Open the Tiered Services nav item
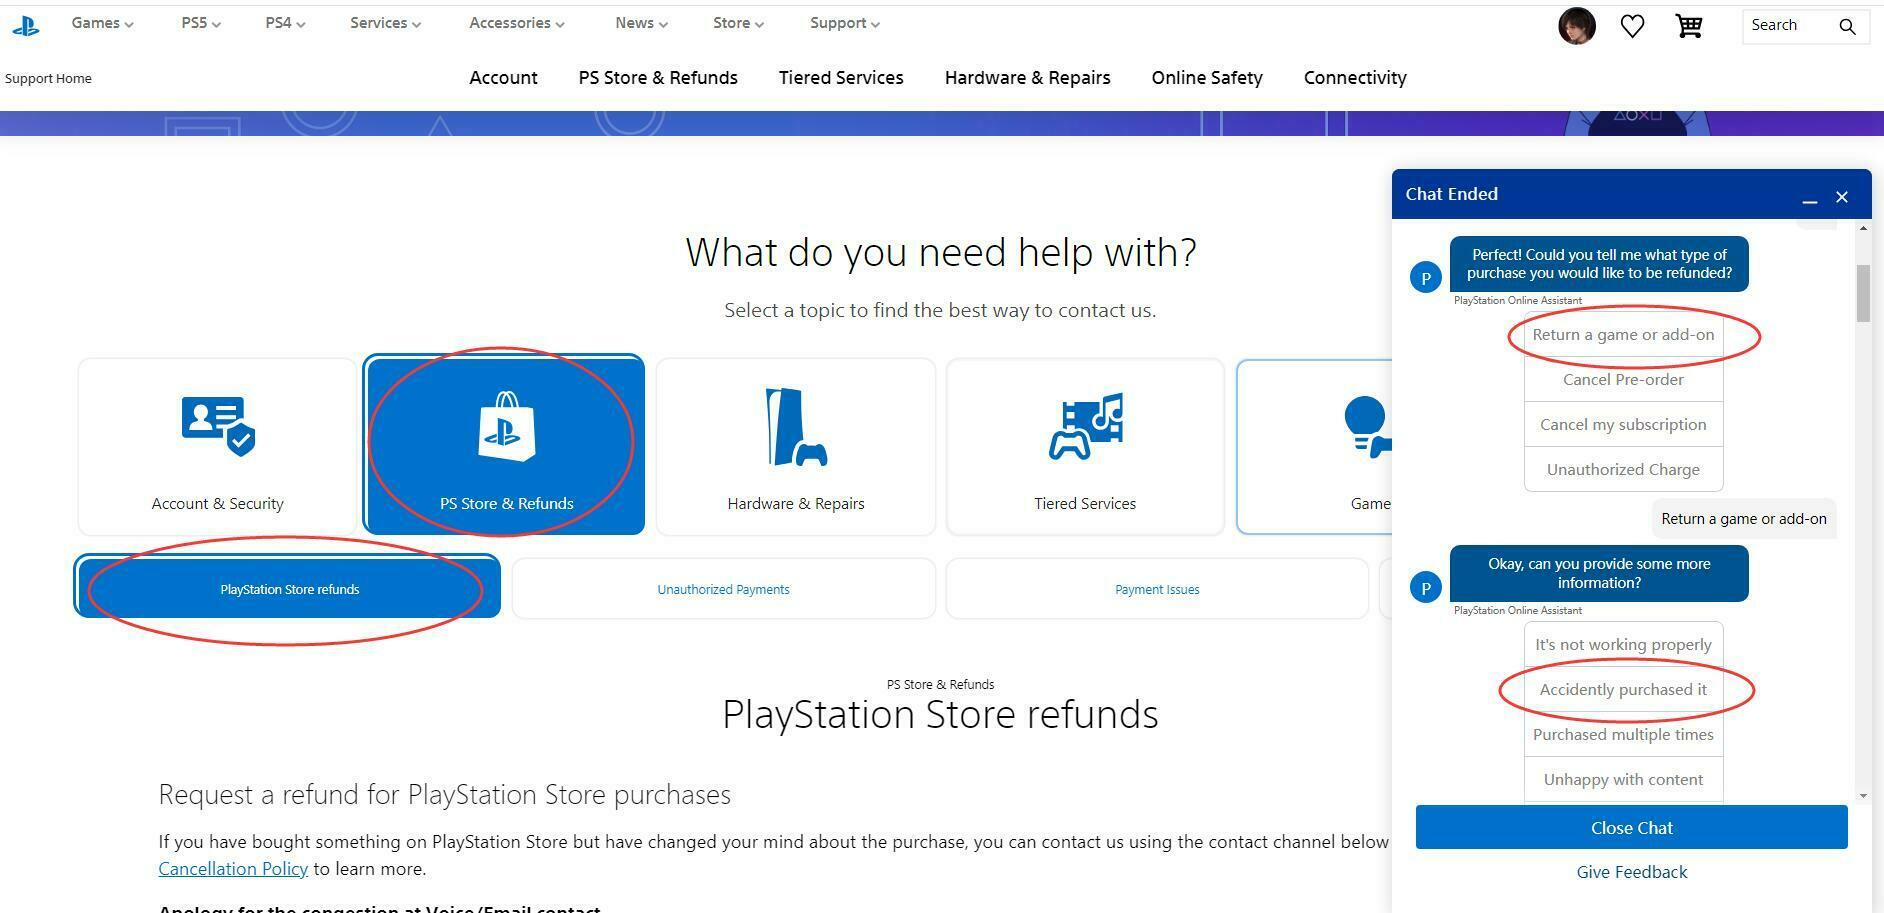Screen dimensions: 1884x913 pyautogui.click(x=841, y=78)
